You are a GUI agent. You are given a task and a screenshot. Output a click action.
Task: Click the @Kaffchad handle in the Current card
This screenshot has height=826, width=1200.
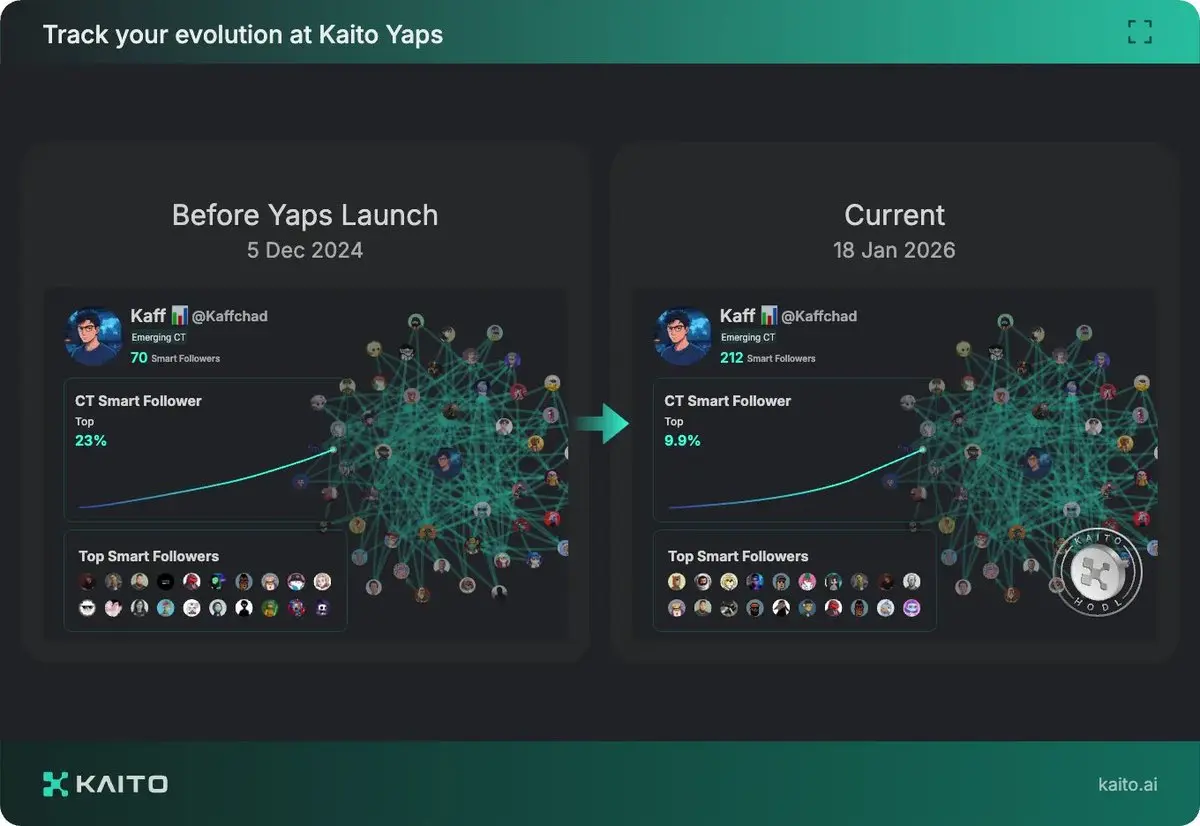[819, 316]
